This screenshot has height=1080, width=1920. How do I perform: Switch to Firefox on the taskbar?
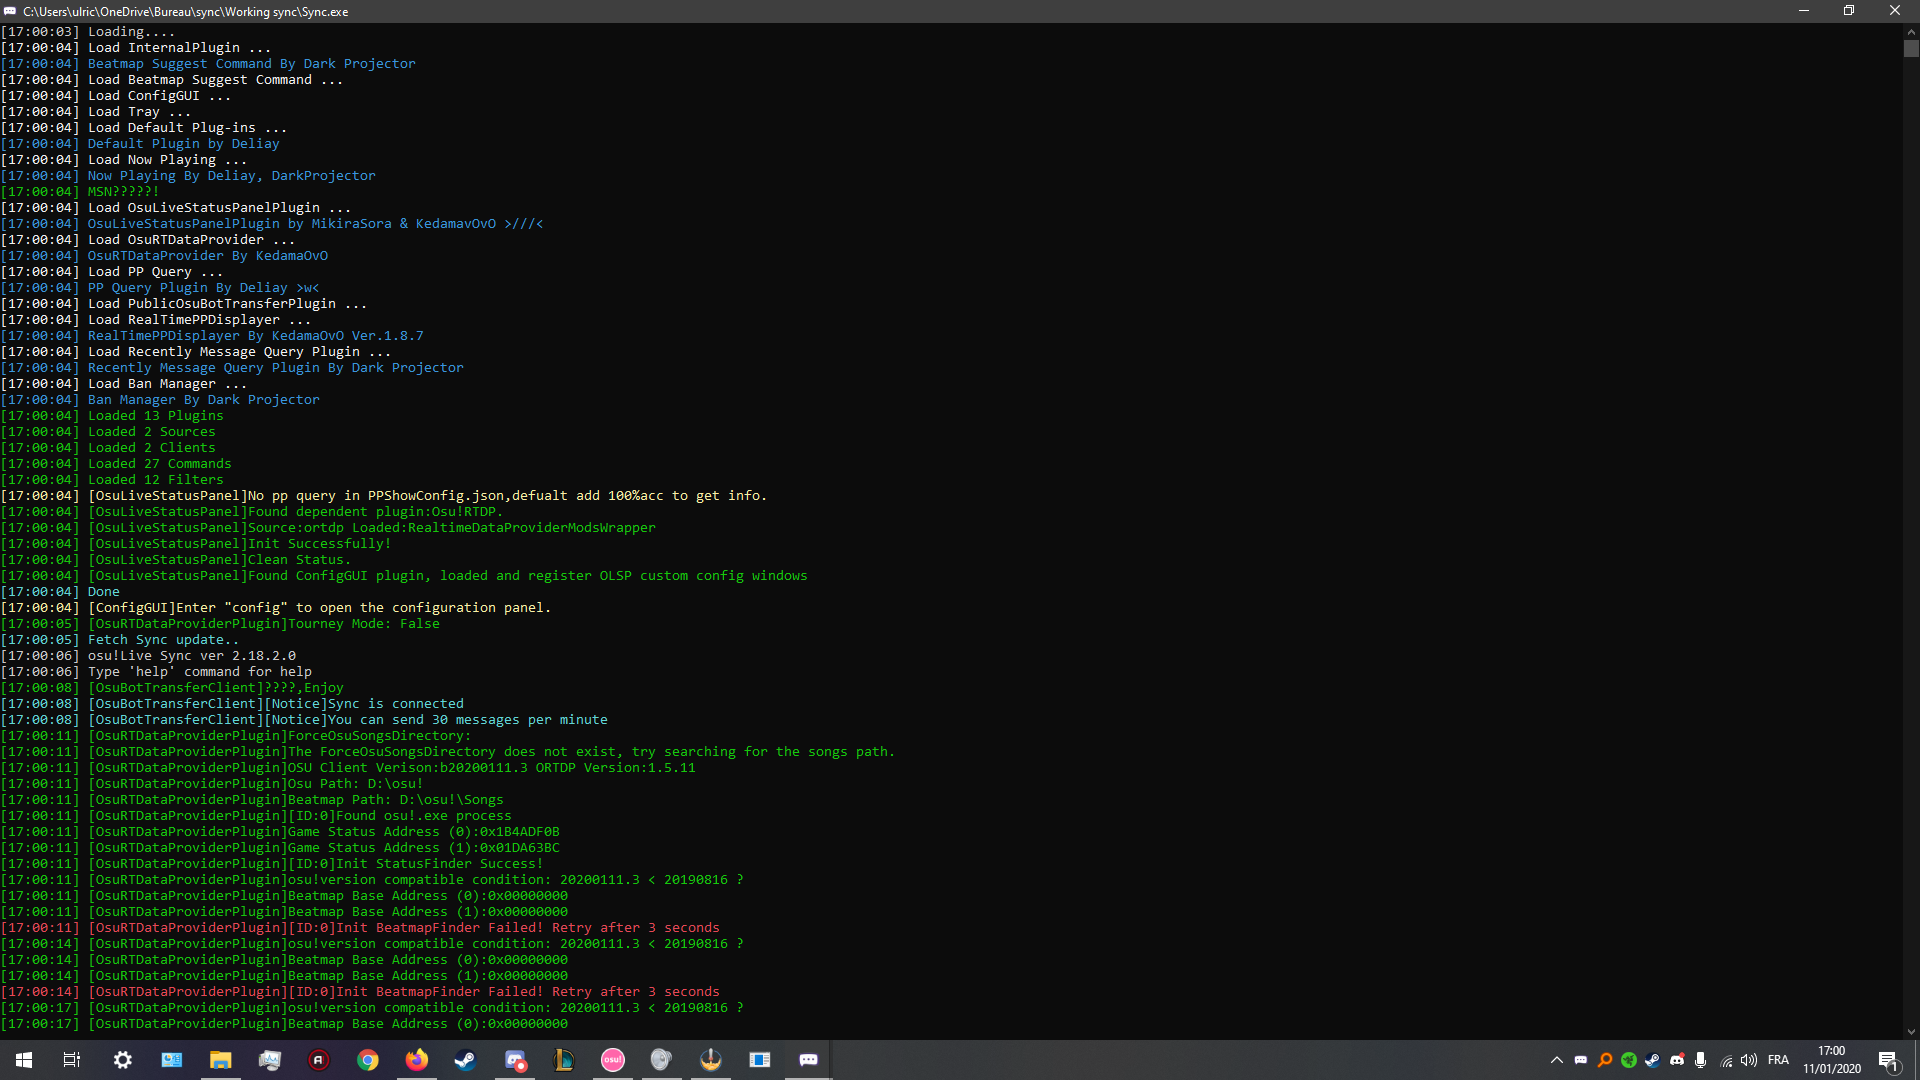[x=417, y=1060]
